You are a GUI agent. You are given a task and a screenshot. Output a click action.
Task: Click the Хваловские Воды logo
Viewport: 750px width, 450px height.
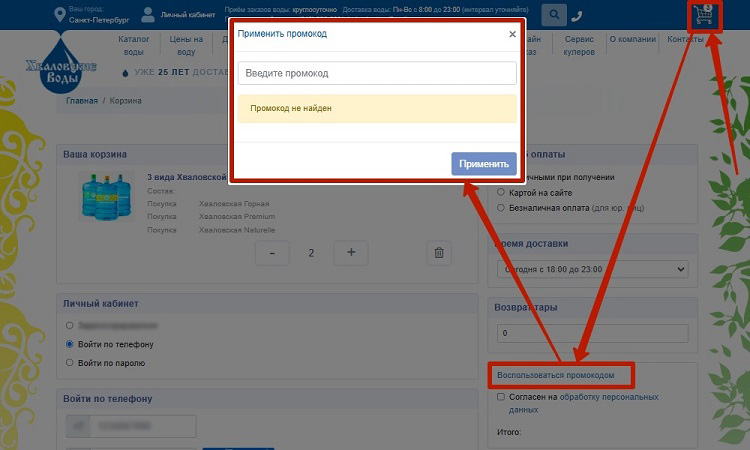(x=63, y=66)
